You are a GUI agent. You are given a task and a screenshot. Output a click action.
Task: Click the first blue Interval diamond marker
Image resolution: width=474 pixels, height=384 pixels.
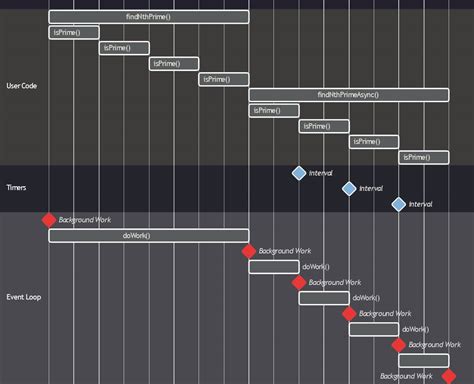point(299,173)
